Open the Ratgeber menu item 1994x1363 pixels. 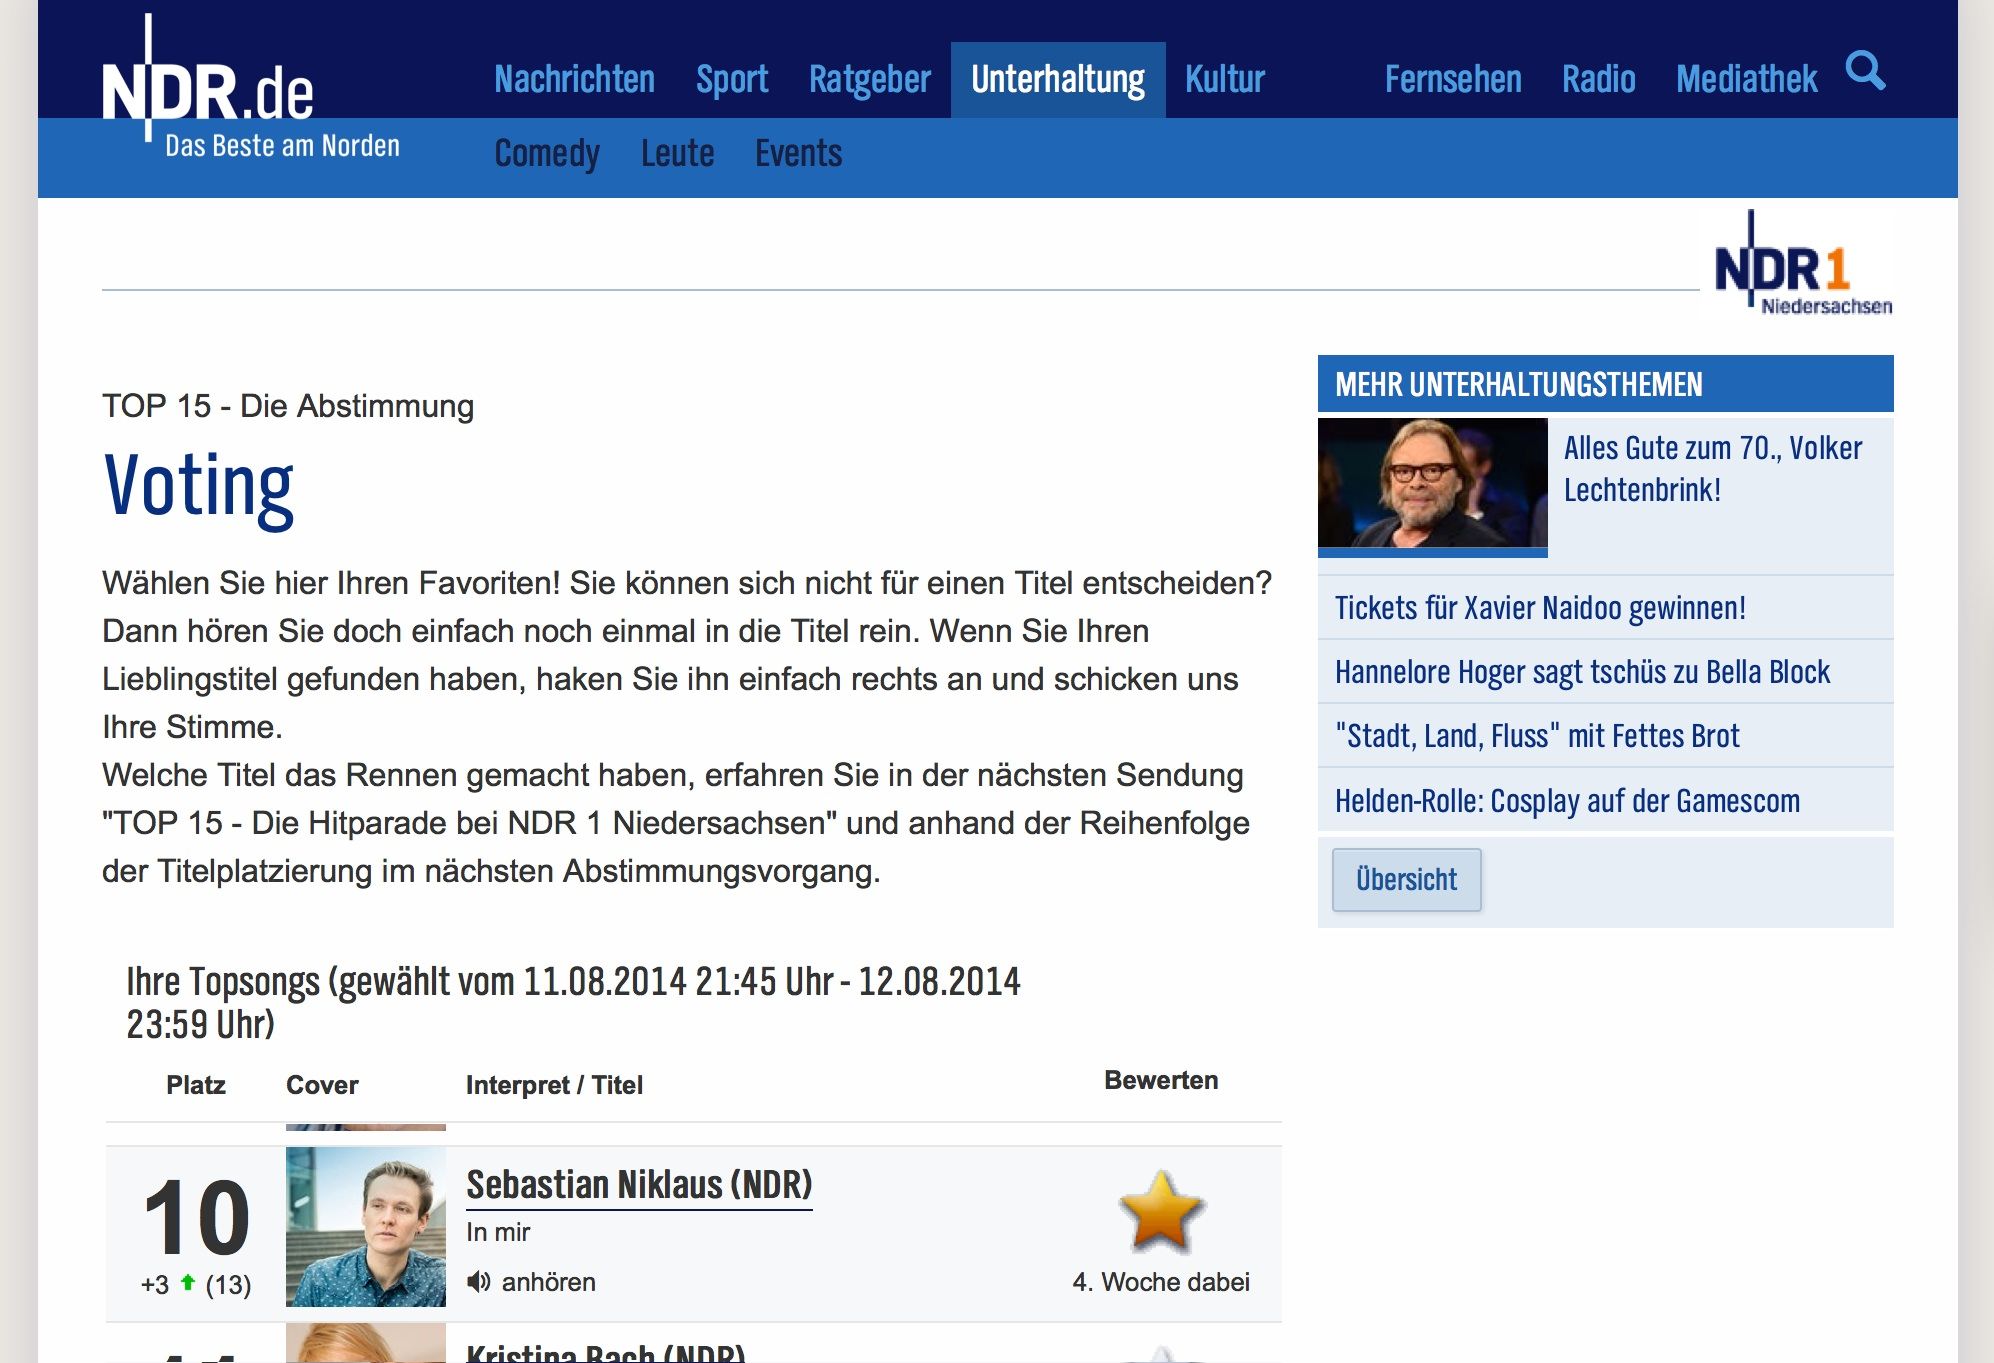click(x=870, y=80)
